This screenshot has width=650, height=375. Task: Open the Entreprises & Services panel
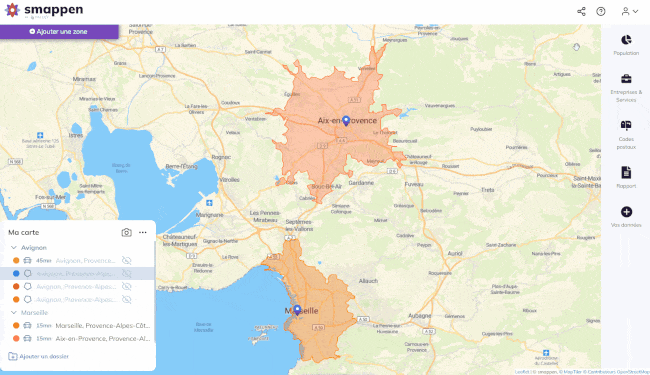coord(626,88)
